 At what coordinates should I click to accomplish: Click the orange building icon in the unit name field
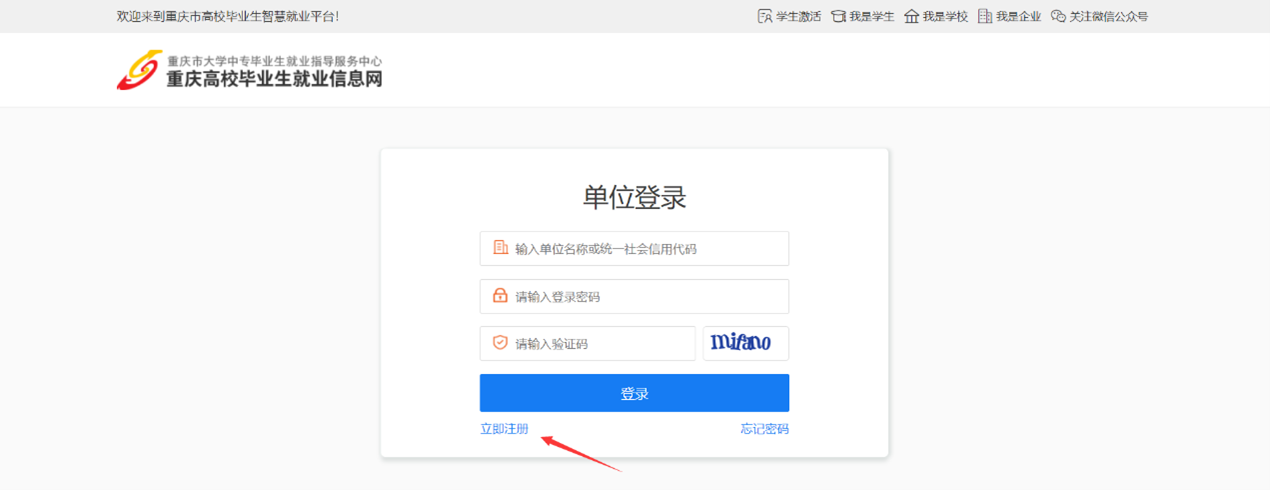pyautogui.click(x=500, y=248)
